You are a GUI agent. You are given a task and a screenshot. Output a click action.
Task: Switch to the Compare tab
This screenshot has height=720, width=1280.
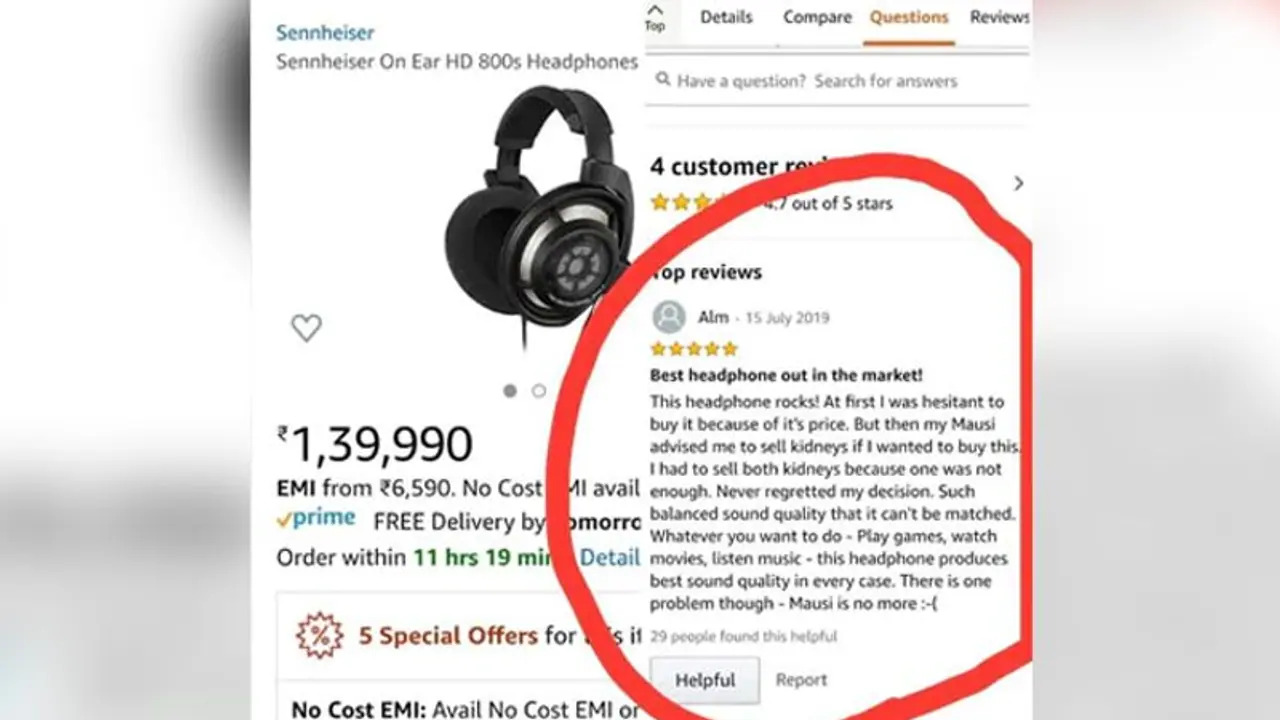pyautogui.click(x=817, y=17)
